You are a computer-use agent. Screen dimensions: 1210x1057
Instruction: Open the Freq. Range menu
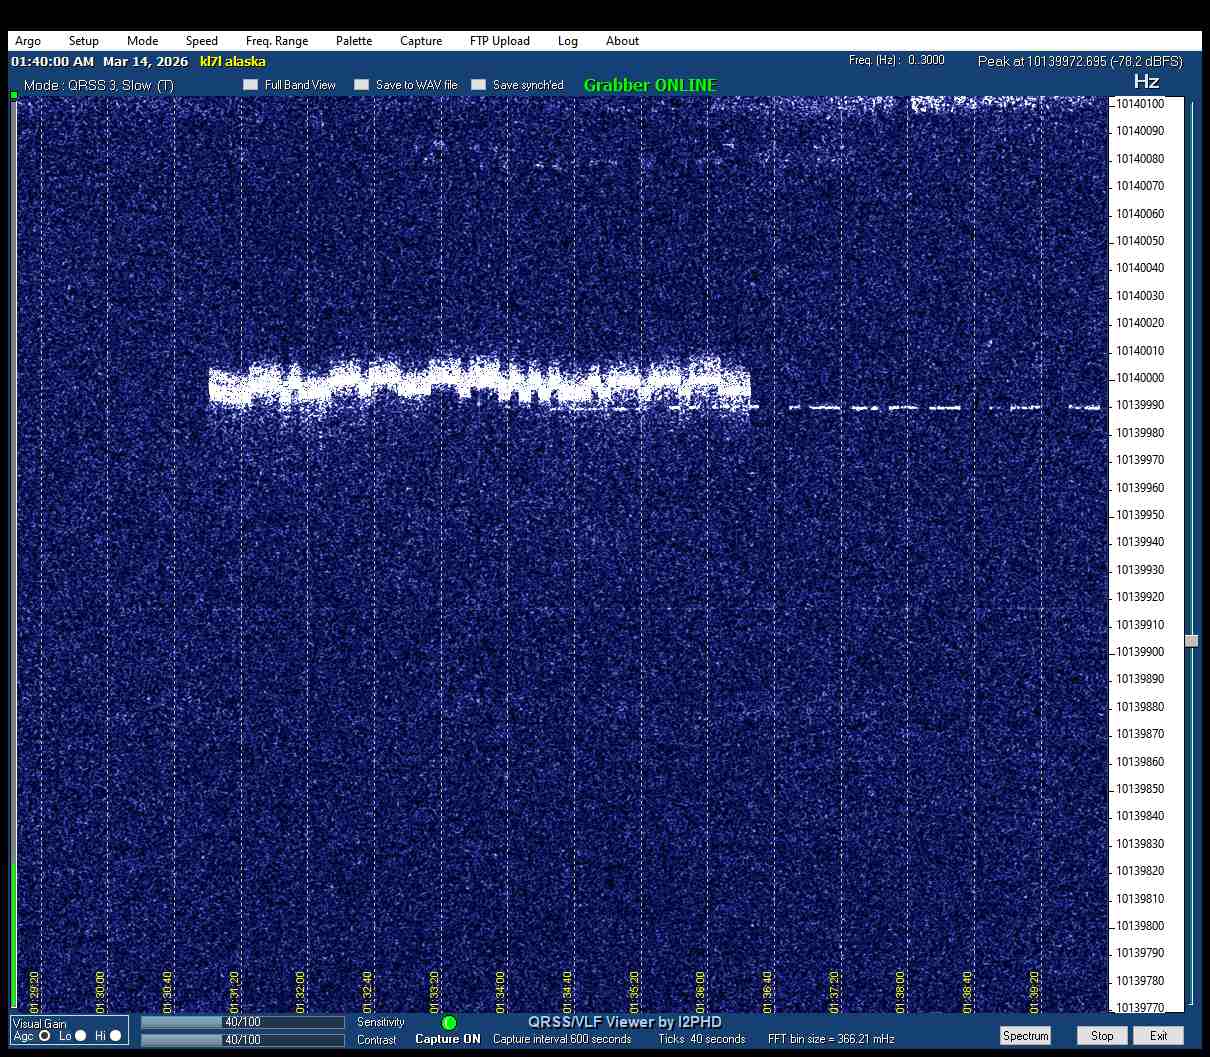pyautogui.click(x=277, y=41)
